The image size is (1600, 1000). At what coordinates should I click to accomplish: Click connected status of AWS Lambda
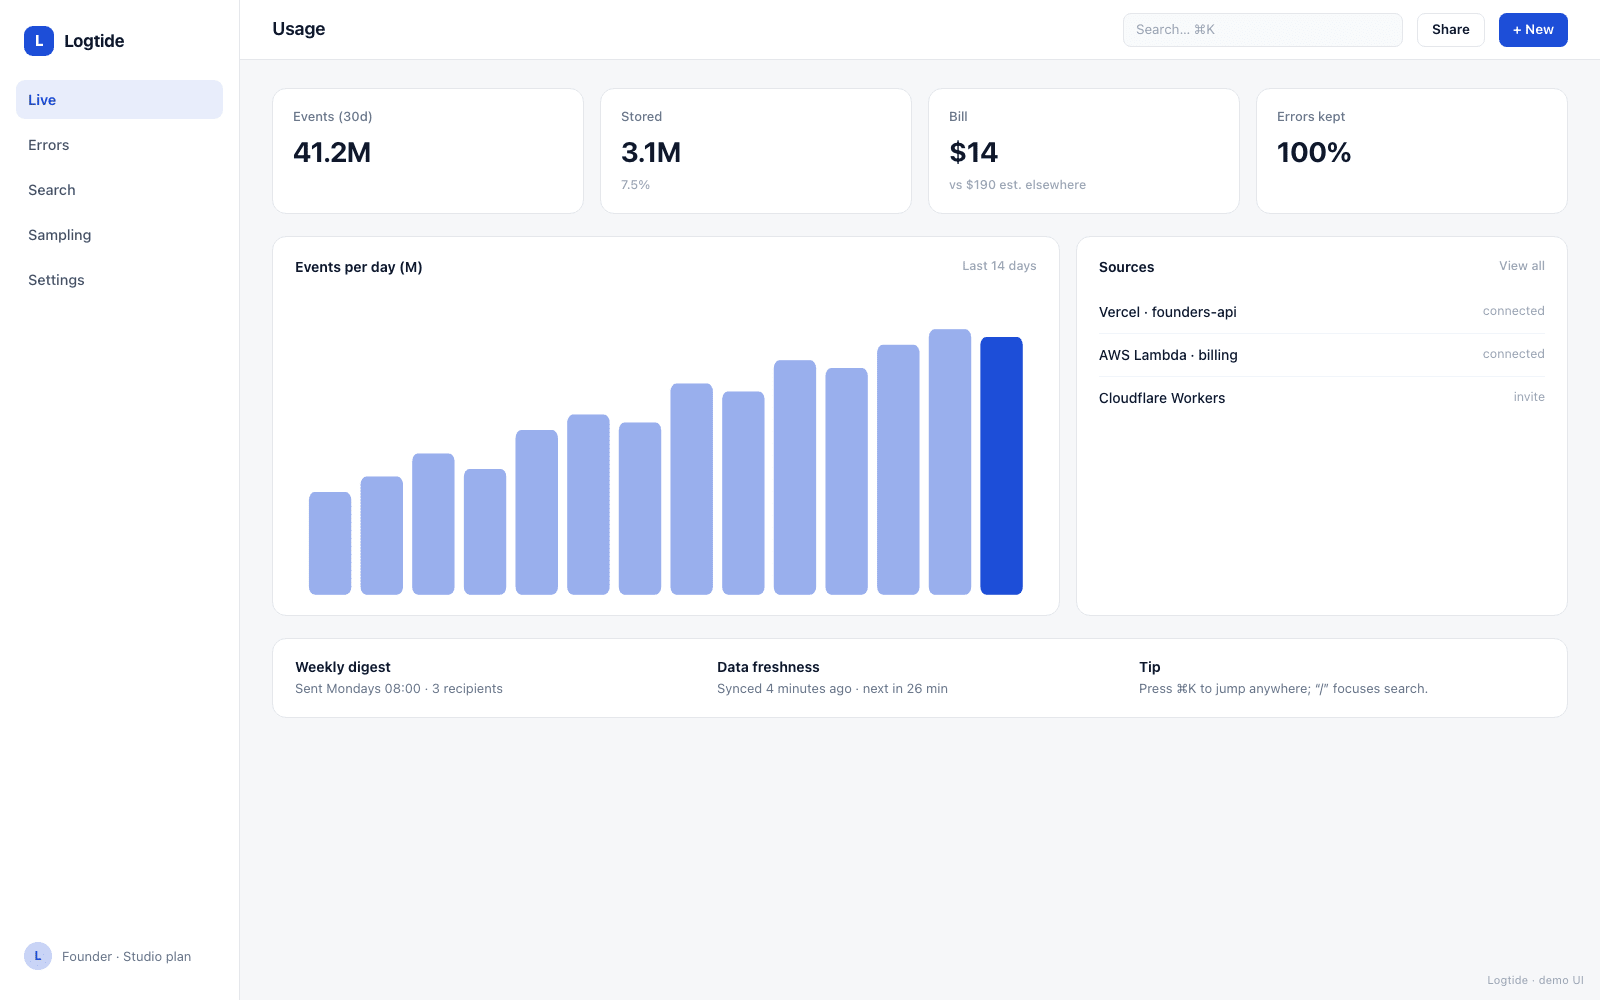1513,354
